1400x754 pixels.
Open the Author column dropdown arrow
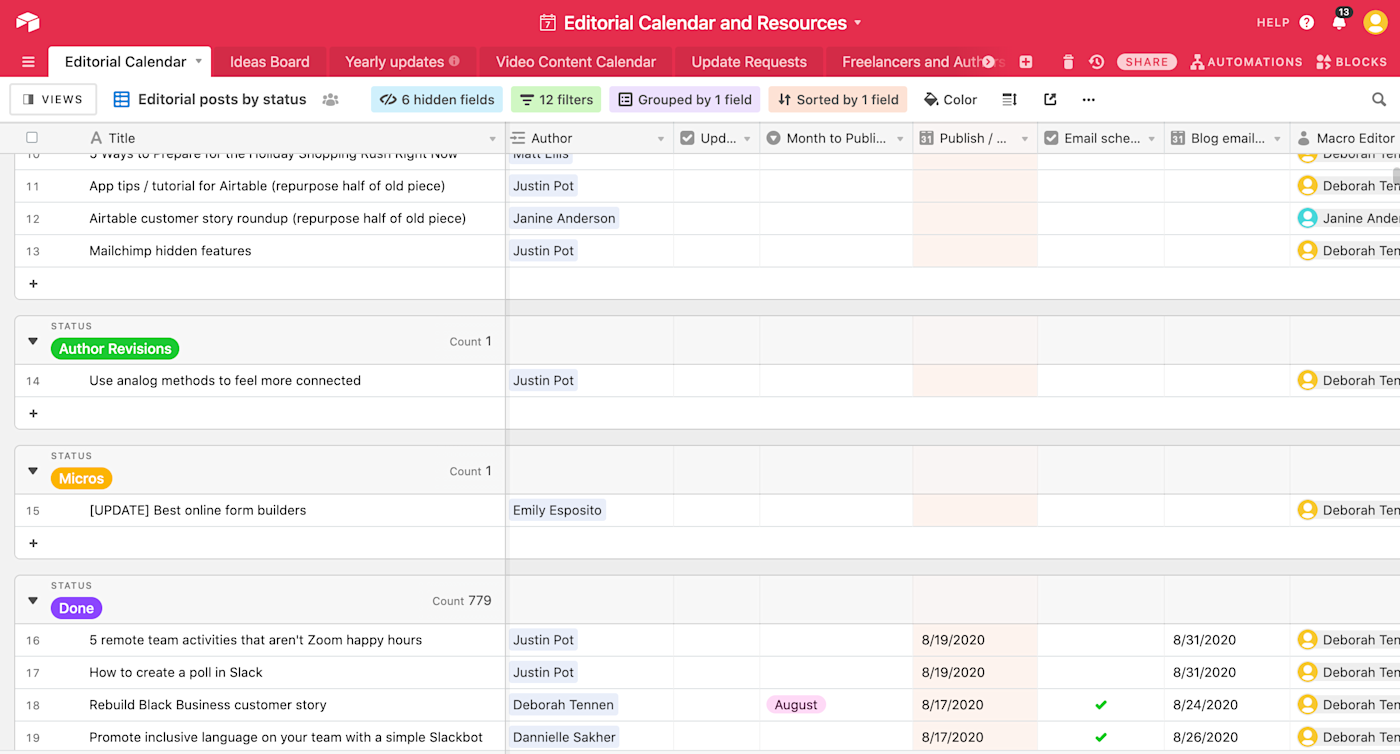661,139
